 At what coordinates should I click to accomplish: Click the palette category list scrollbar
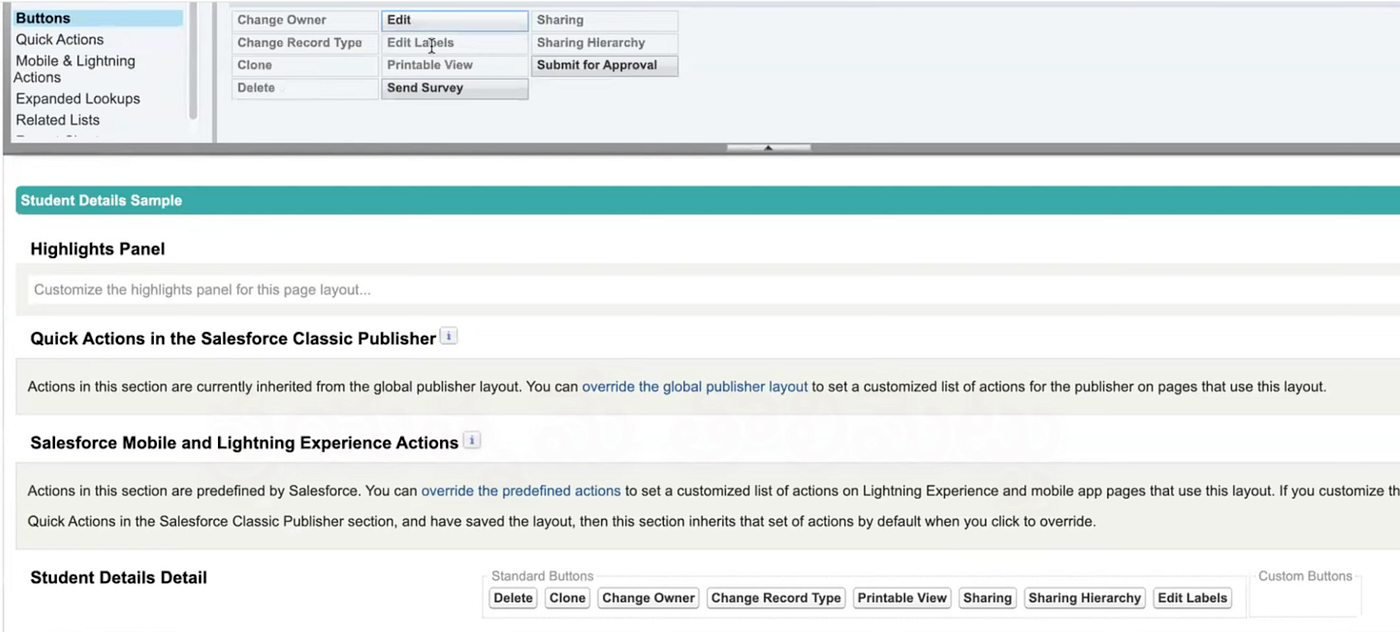click(x=193, y=60)
